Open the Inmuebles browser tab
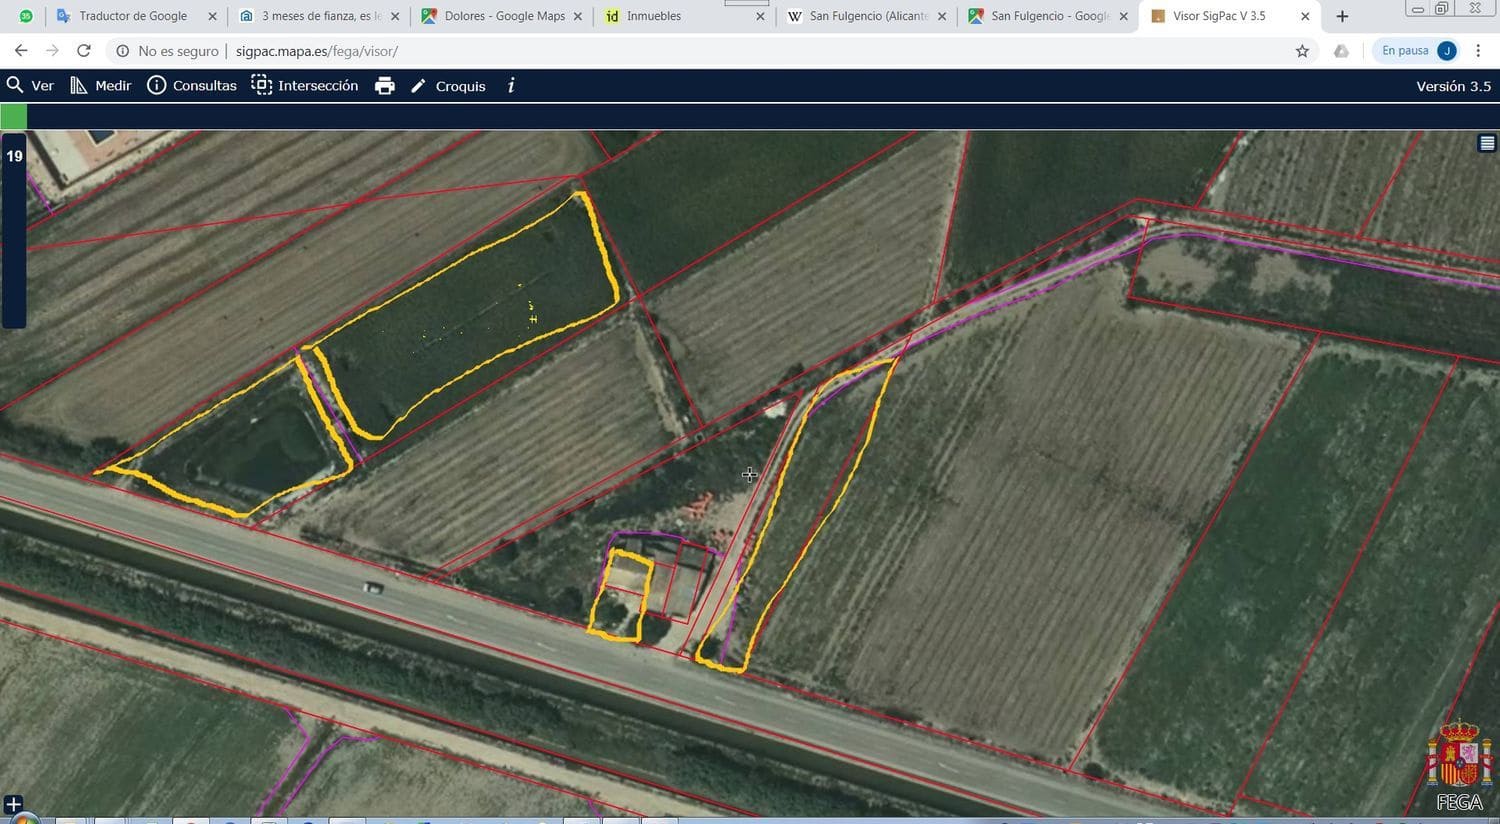The height and width of the screenshot is (824, 1500). (653, 16)
